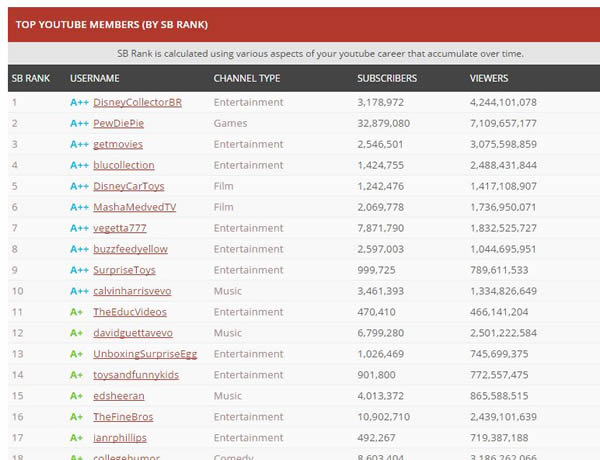Open buzzfeedyellow channel link
The width and height of the screenshot is (600, 460).
[130, 250]
